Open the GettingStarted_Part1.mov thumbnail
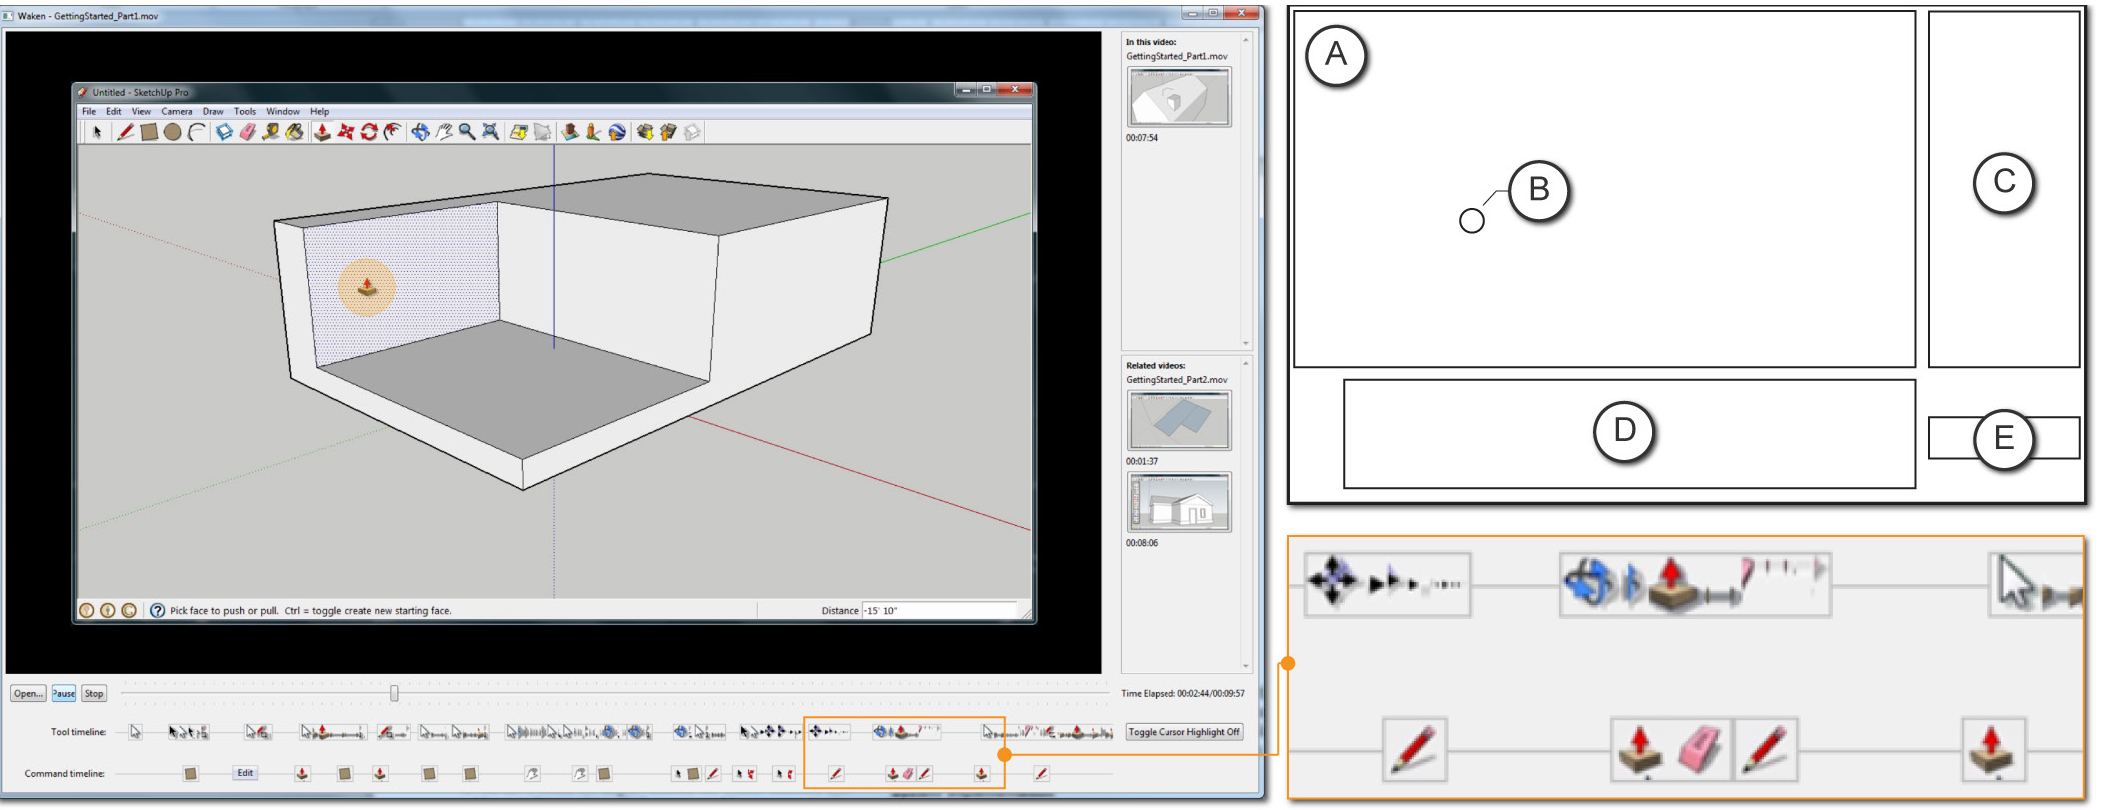The width and height of the screenshot is (2105, 810). coord(1180,97)
